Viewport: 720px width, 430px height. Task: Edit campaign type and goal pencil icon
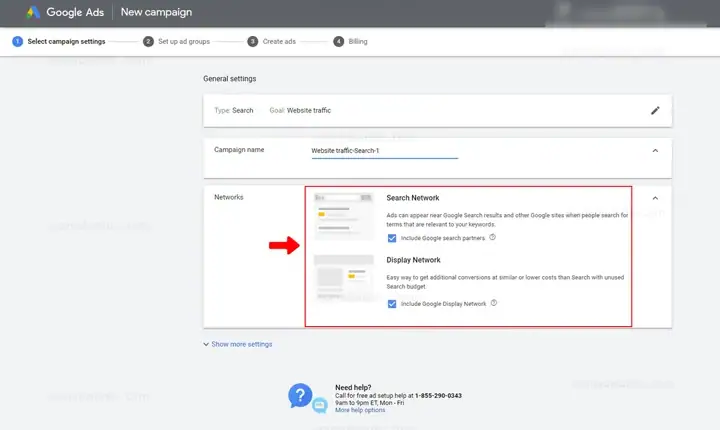click(655, 111)
